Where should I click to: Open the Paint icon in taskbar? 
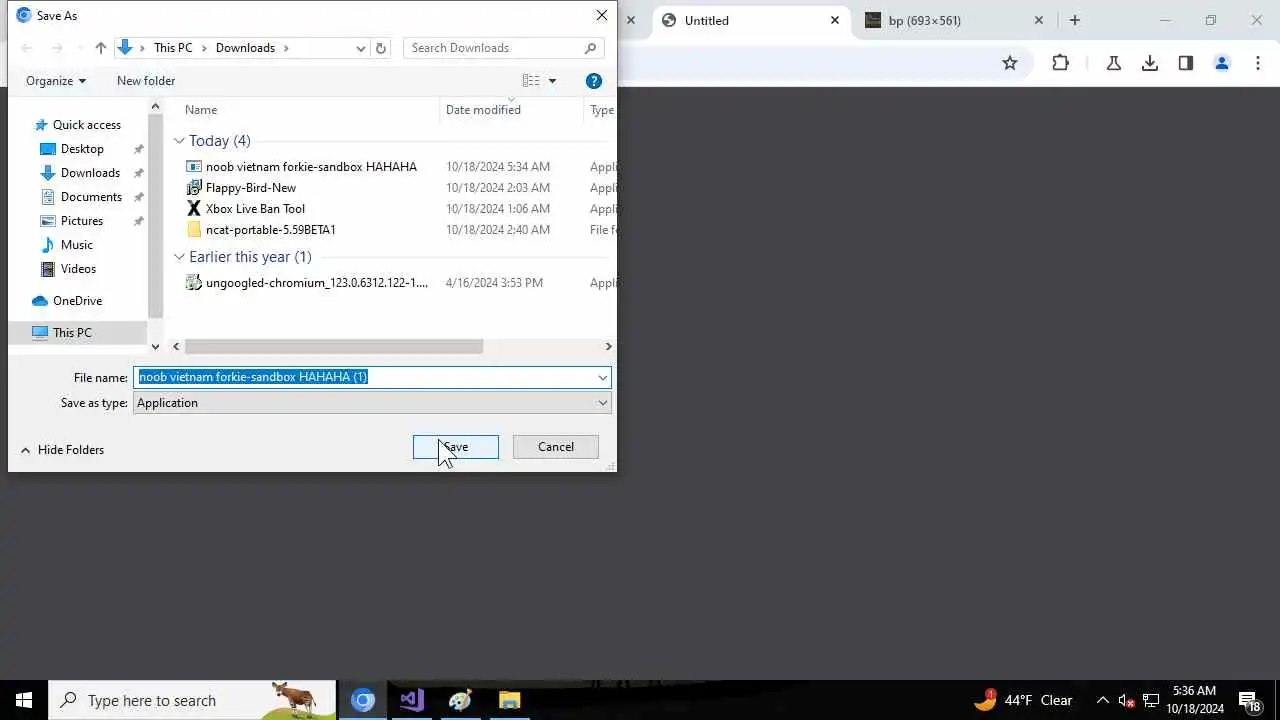[460, 700]
